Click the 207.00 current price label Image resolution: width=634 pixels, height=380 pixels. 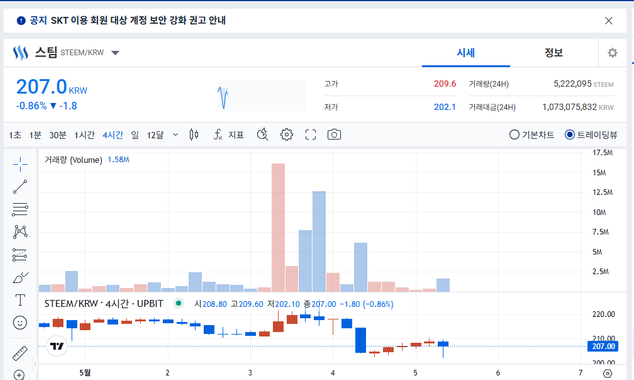(602, 346)
